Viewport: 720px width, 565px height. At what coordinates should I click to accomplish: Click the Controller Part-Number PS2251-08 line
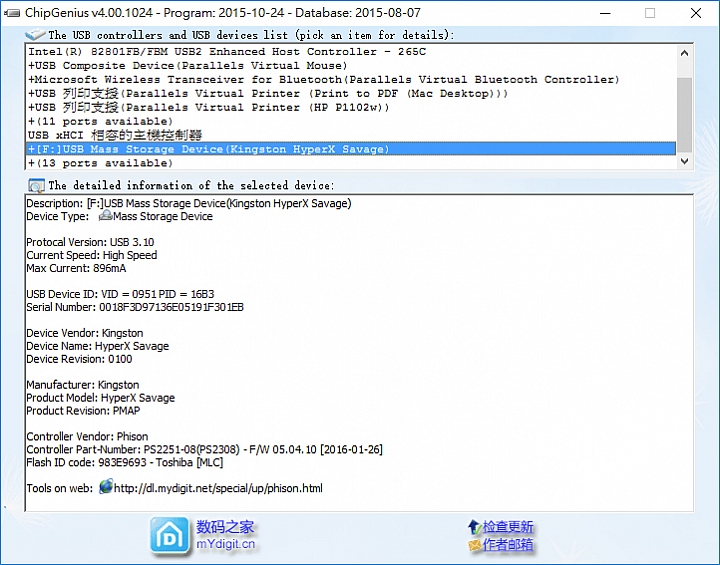(x=204, y=449)
